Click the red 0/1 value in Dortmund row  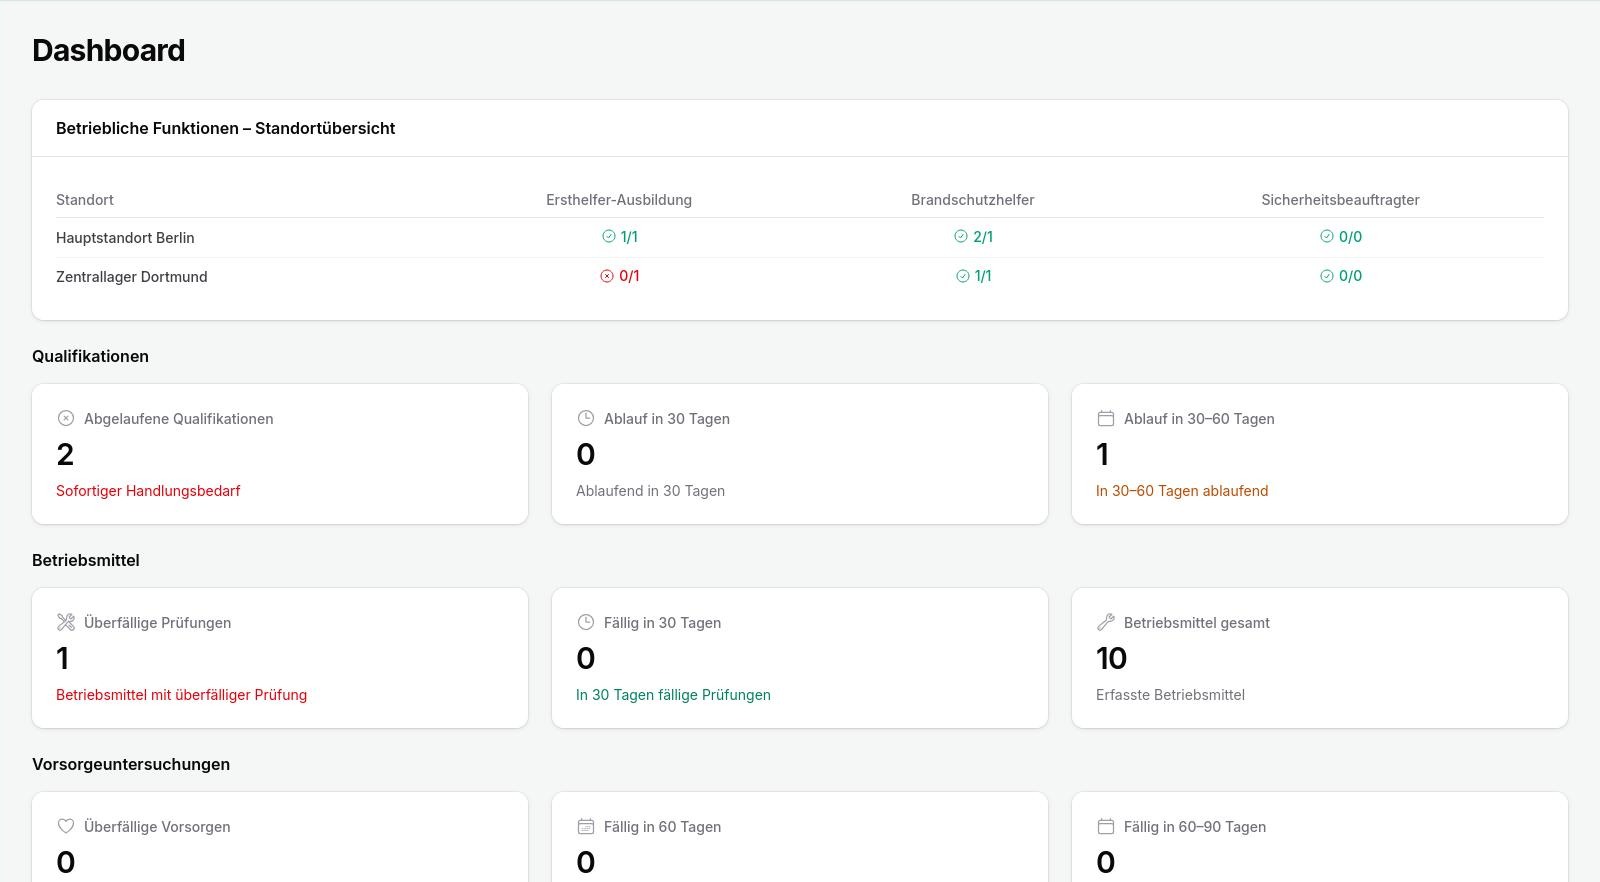(629, 276)
